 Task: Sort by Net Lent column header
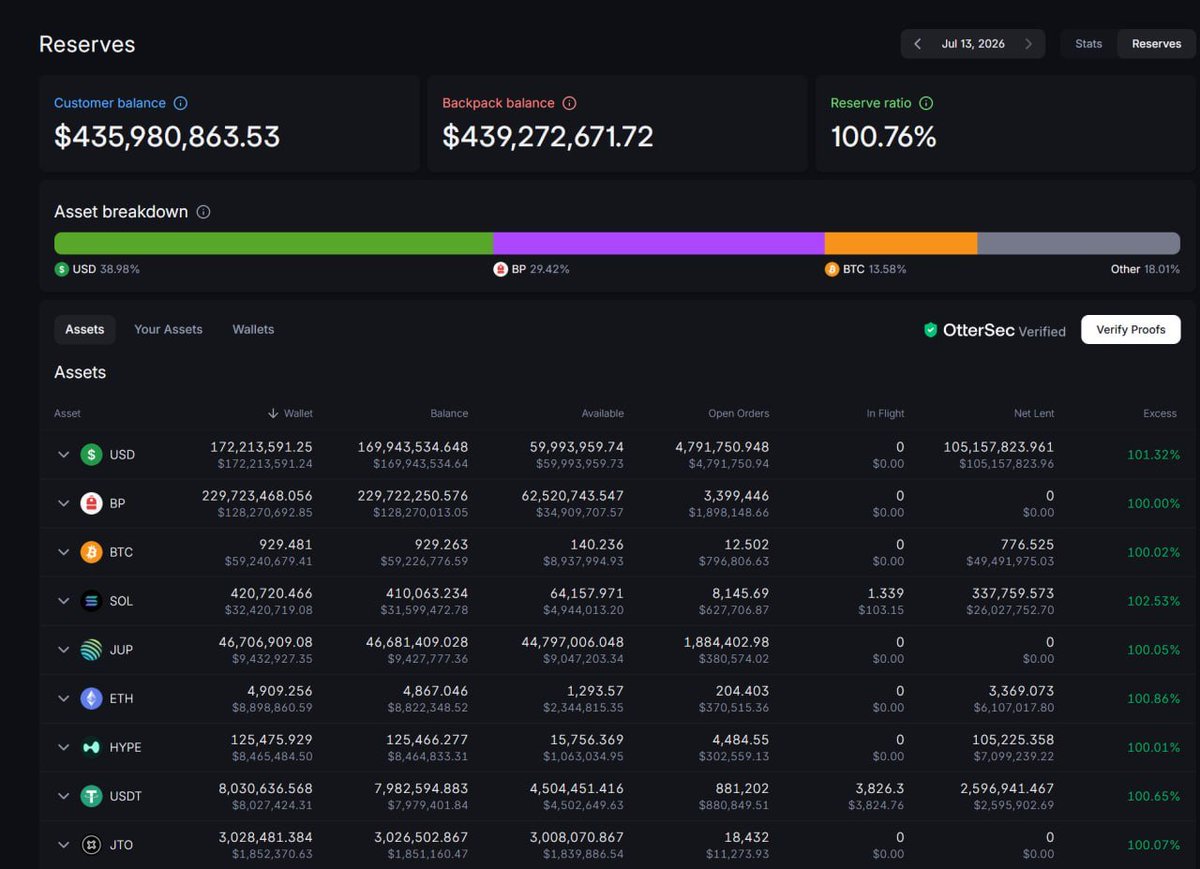(x=1034, y=413)
